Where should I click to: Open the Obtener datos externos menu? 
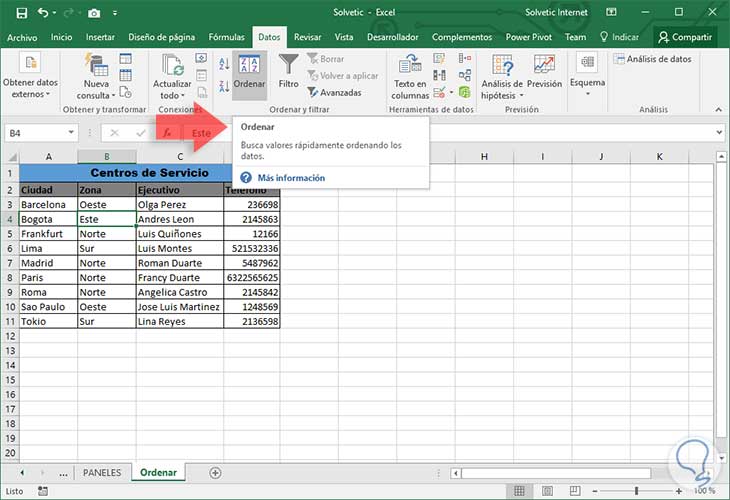point(30,75)
